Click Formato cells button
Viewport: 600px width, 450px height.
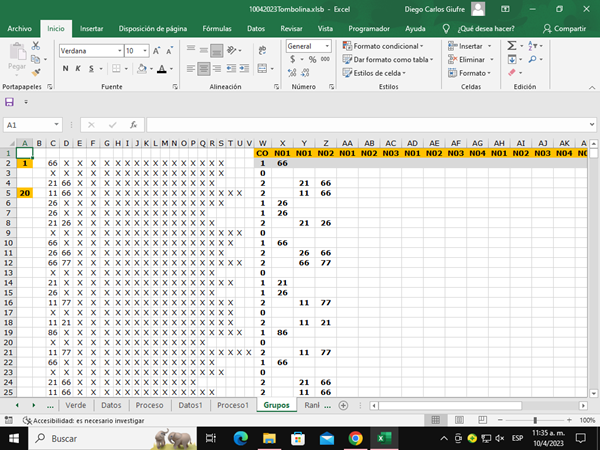pyautogui.click(x=469, y=73)
